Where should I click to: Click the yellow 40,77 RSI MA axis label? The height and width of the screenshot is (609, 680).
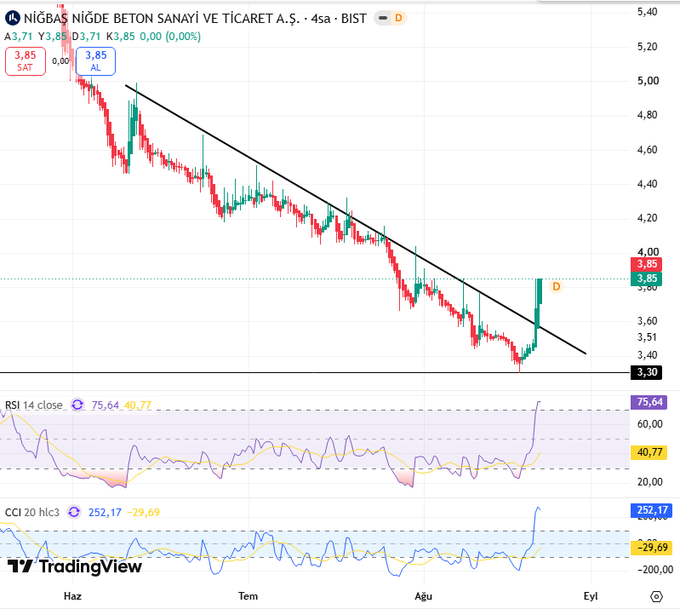[649, 452]
